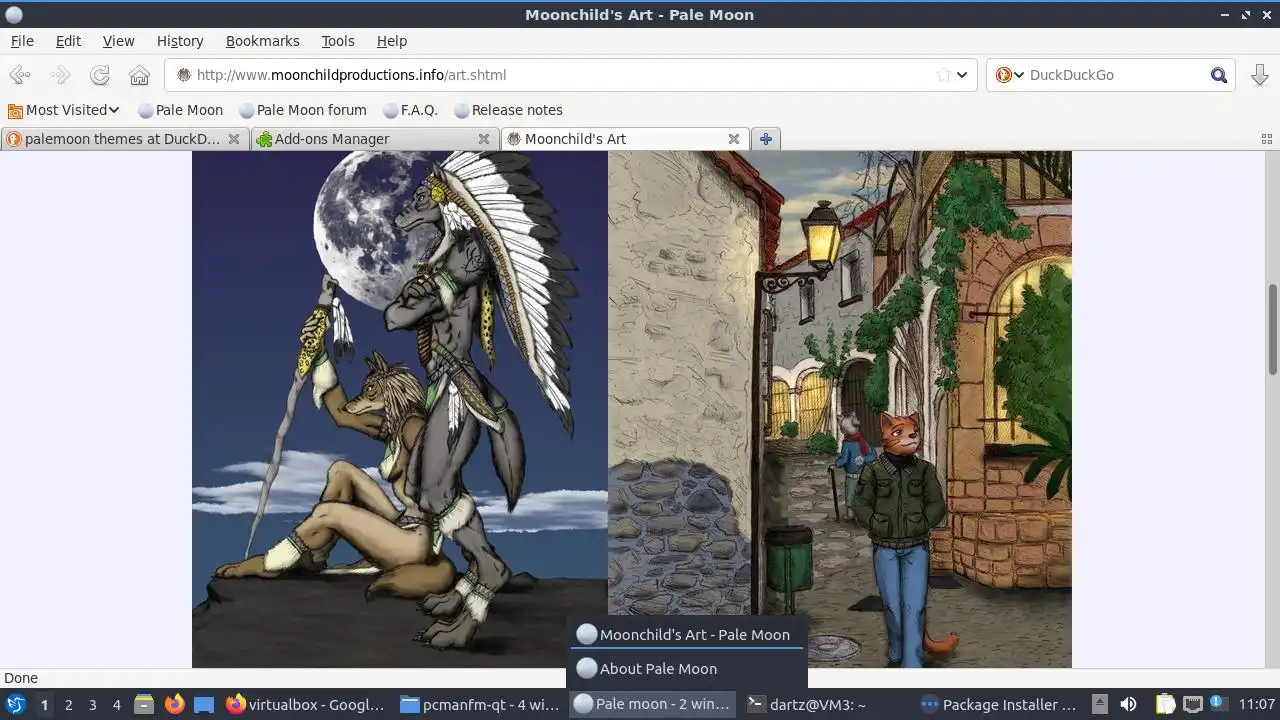Viewport: 1280px width, 720px height.
Task: Open the LXQt application menu launcher
Action: coord(16,704)
